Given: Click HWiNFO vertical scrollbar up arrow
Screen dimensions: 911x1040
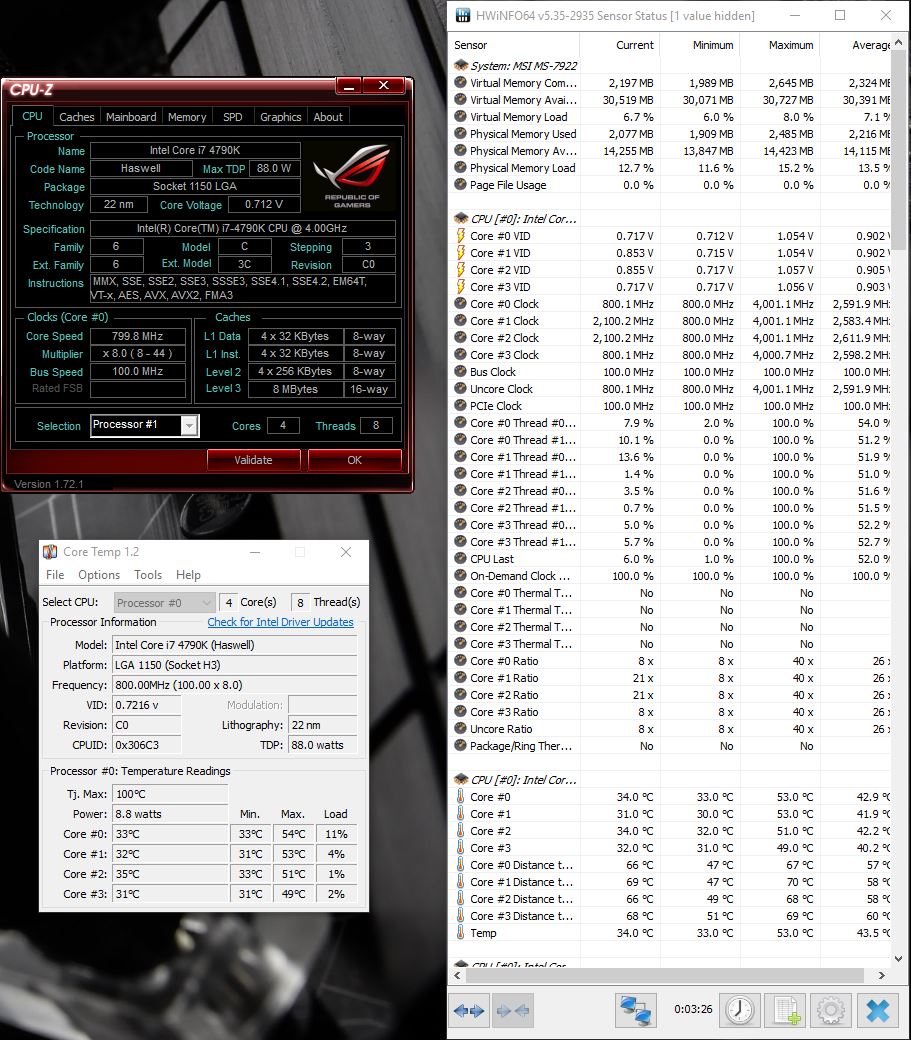Looking at the screenshot, I should pyautogui.click(x=898, y=42).
